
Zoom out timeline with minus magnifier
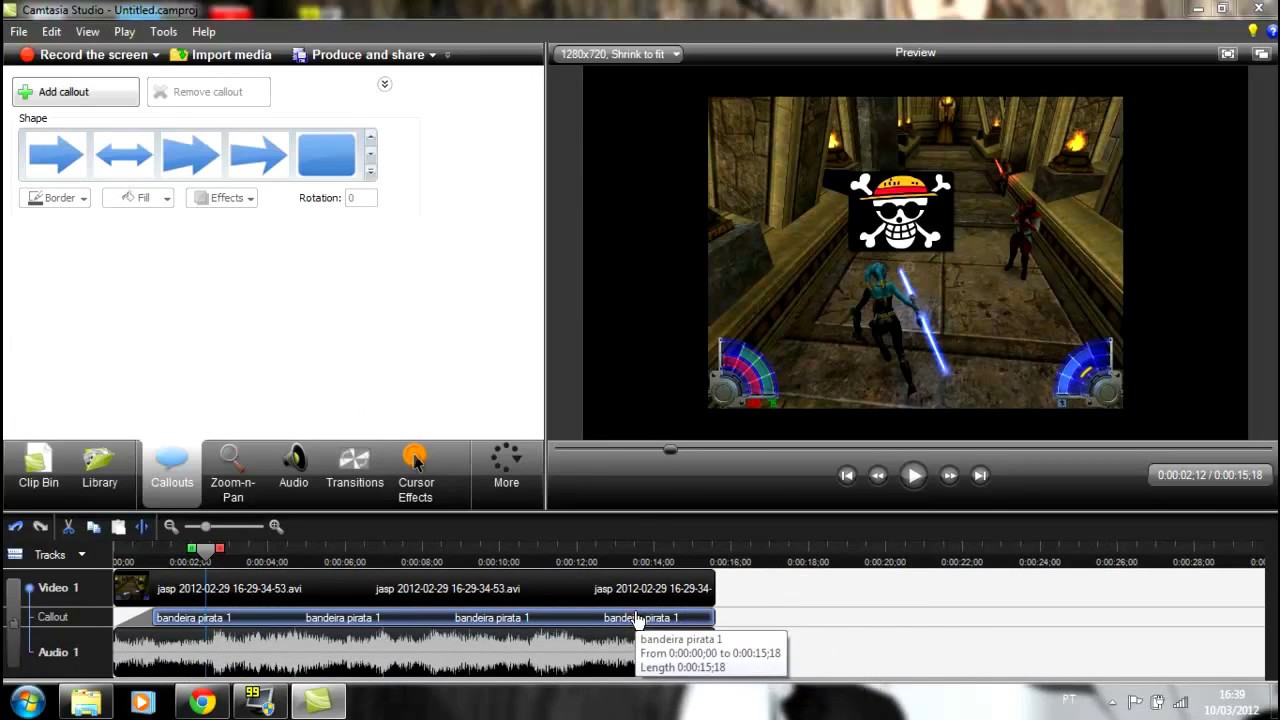[x=171, y=527]
